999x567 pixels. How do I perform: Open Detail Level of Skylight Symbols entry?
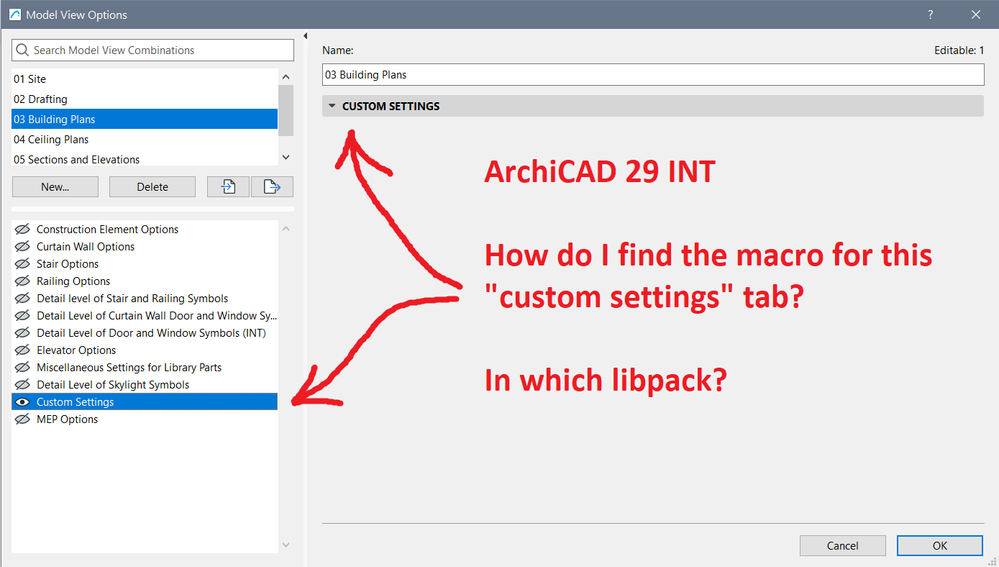click(x=113, y=384)
